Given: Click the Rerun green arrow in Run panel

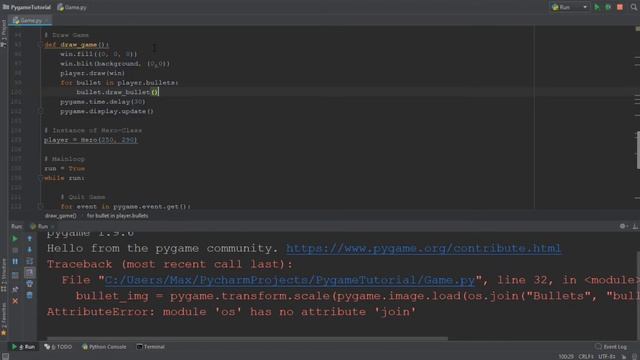Looking at the screenshot, I should 15,238.
